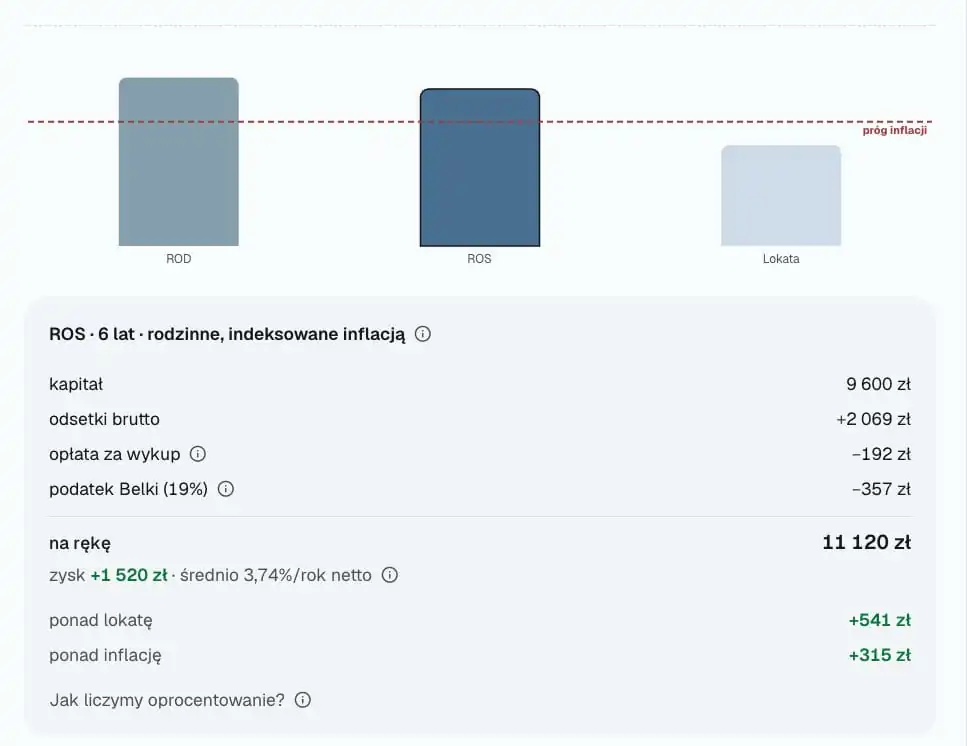Click the ROD label under chart

click(x=179, y=259)
